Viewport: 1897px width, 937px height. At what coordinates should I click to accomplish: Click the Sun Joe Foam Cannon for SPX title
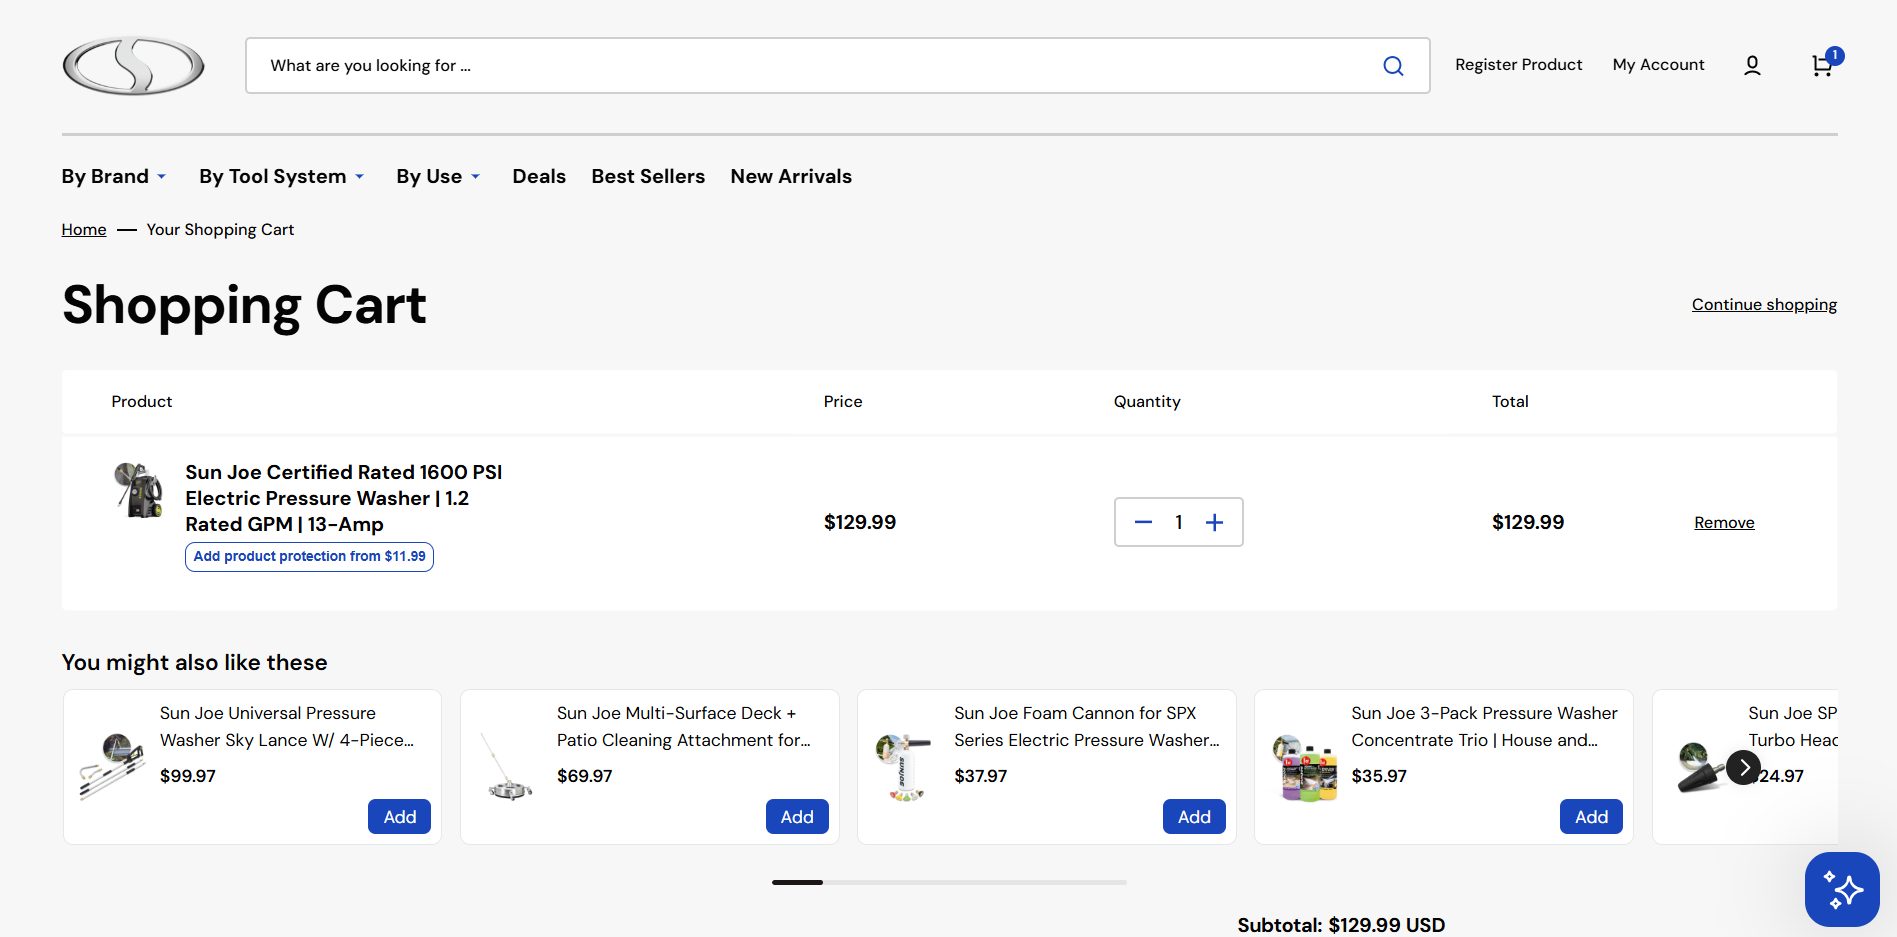pyautogui.click(x=1087, y=727)
